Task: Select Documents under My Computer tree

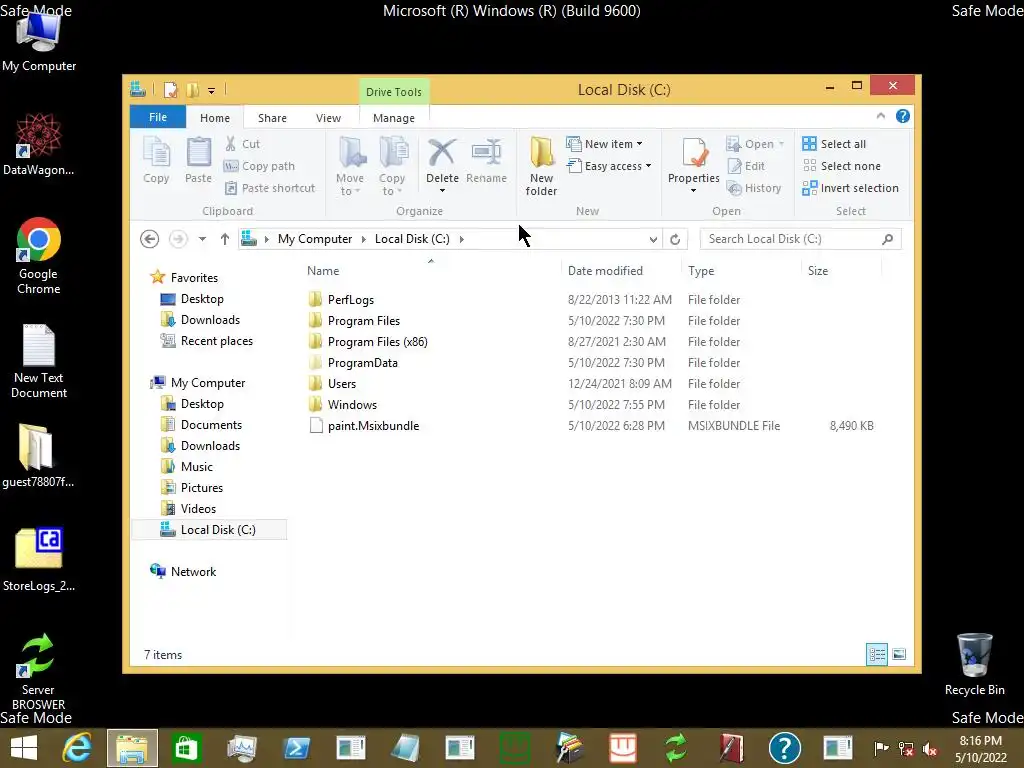Action: click(x=211, y=424)
